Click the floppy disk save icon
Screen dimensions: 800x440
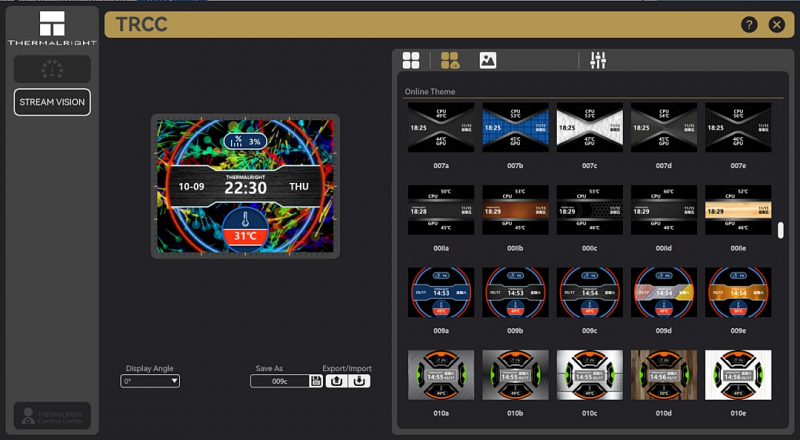point(316,381)
